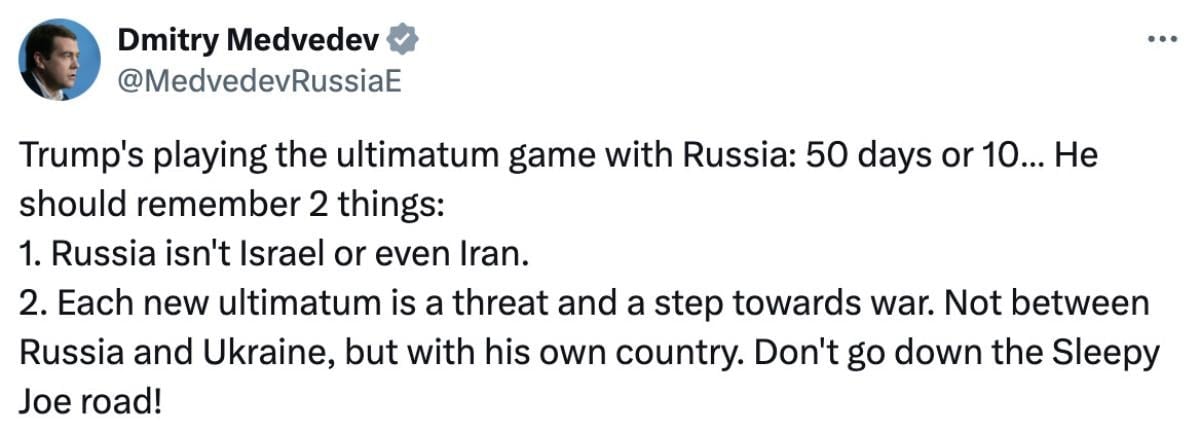Open the three-dot more options menu
Screen dimensions: 1200x432
click(x=1161, y=39)
